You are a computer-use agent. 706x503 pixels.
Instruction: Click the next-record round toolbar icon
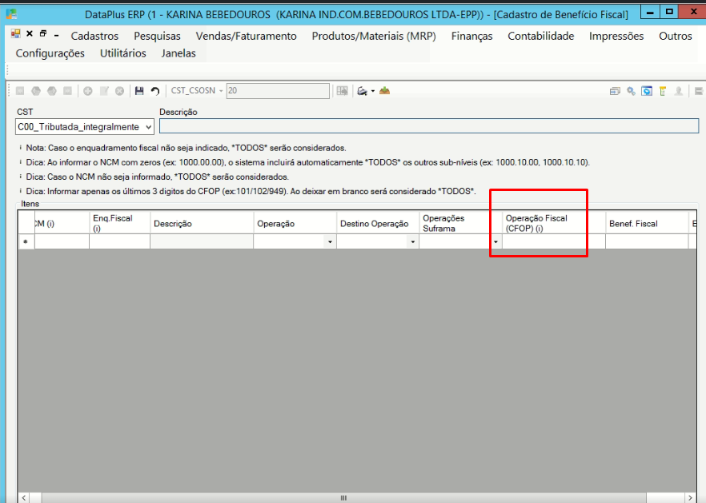pyautogui.click(x=52, y=91)
